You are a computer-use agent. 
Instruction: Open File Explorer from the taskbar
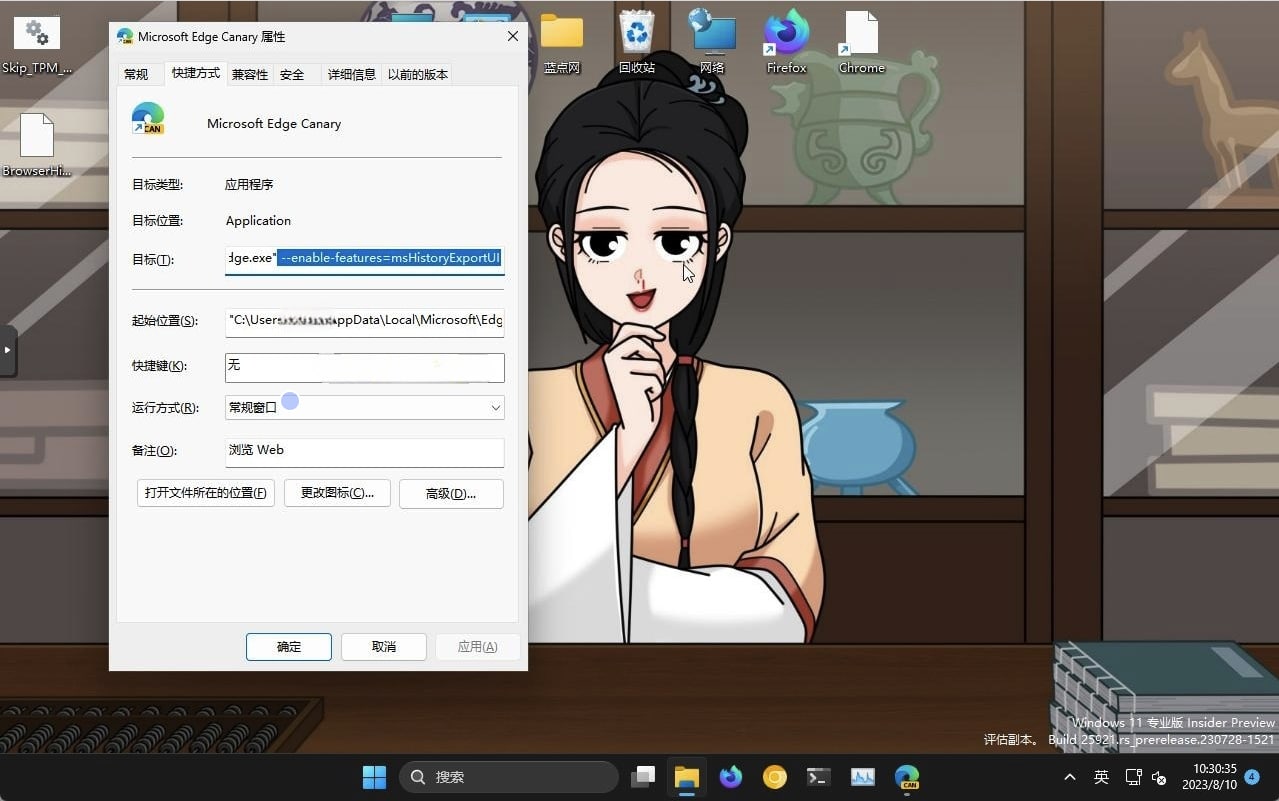pos(685,777)
